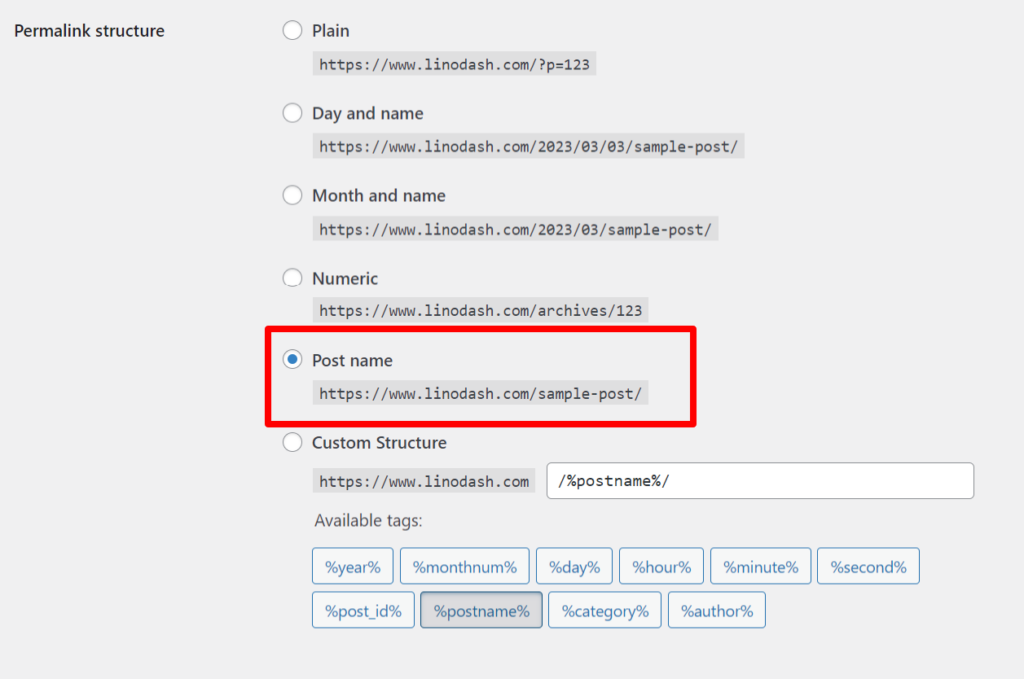
Task: Add the %category% tag to structure
Action: click(604, 609)
